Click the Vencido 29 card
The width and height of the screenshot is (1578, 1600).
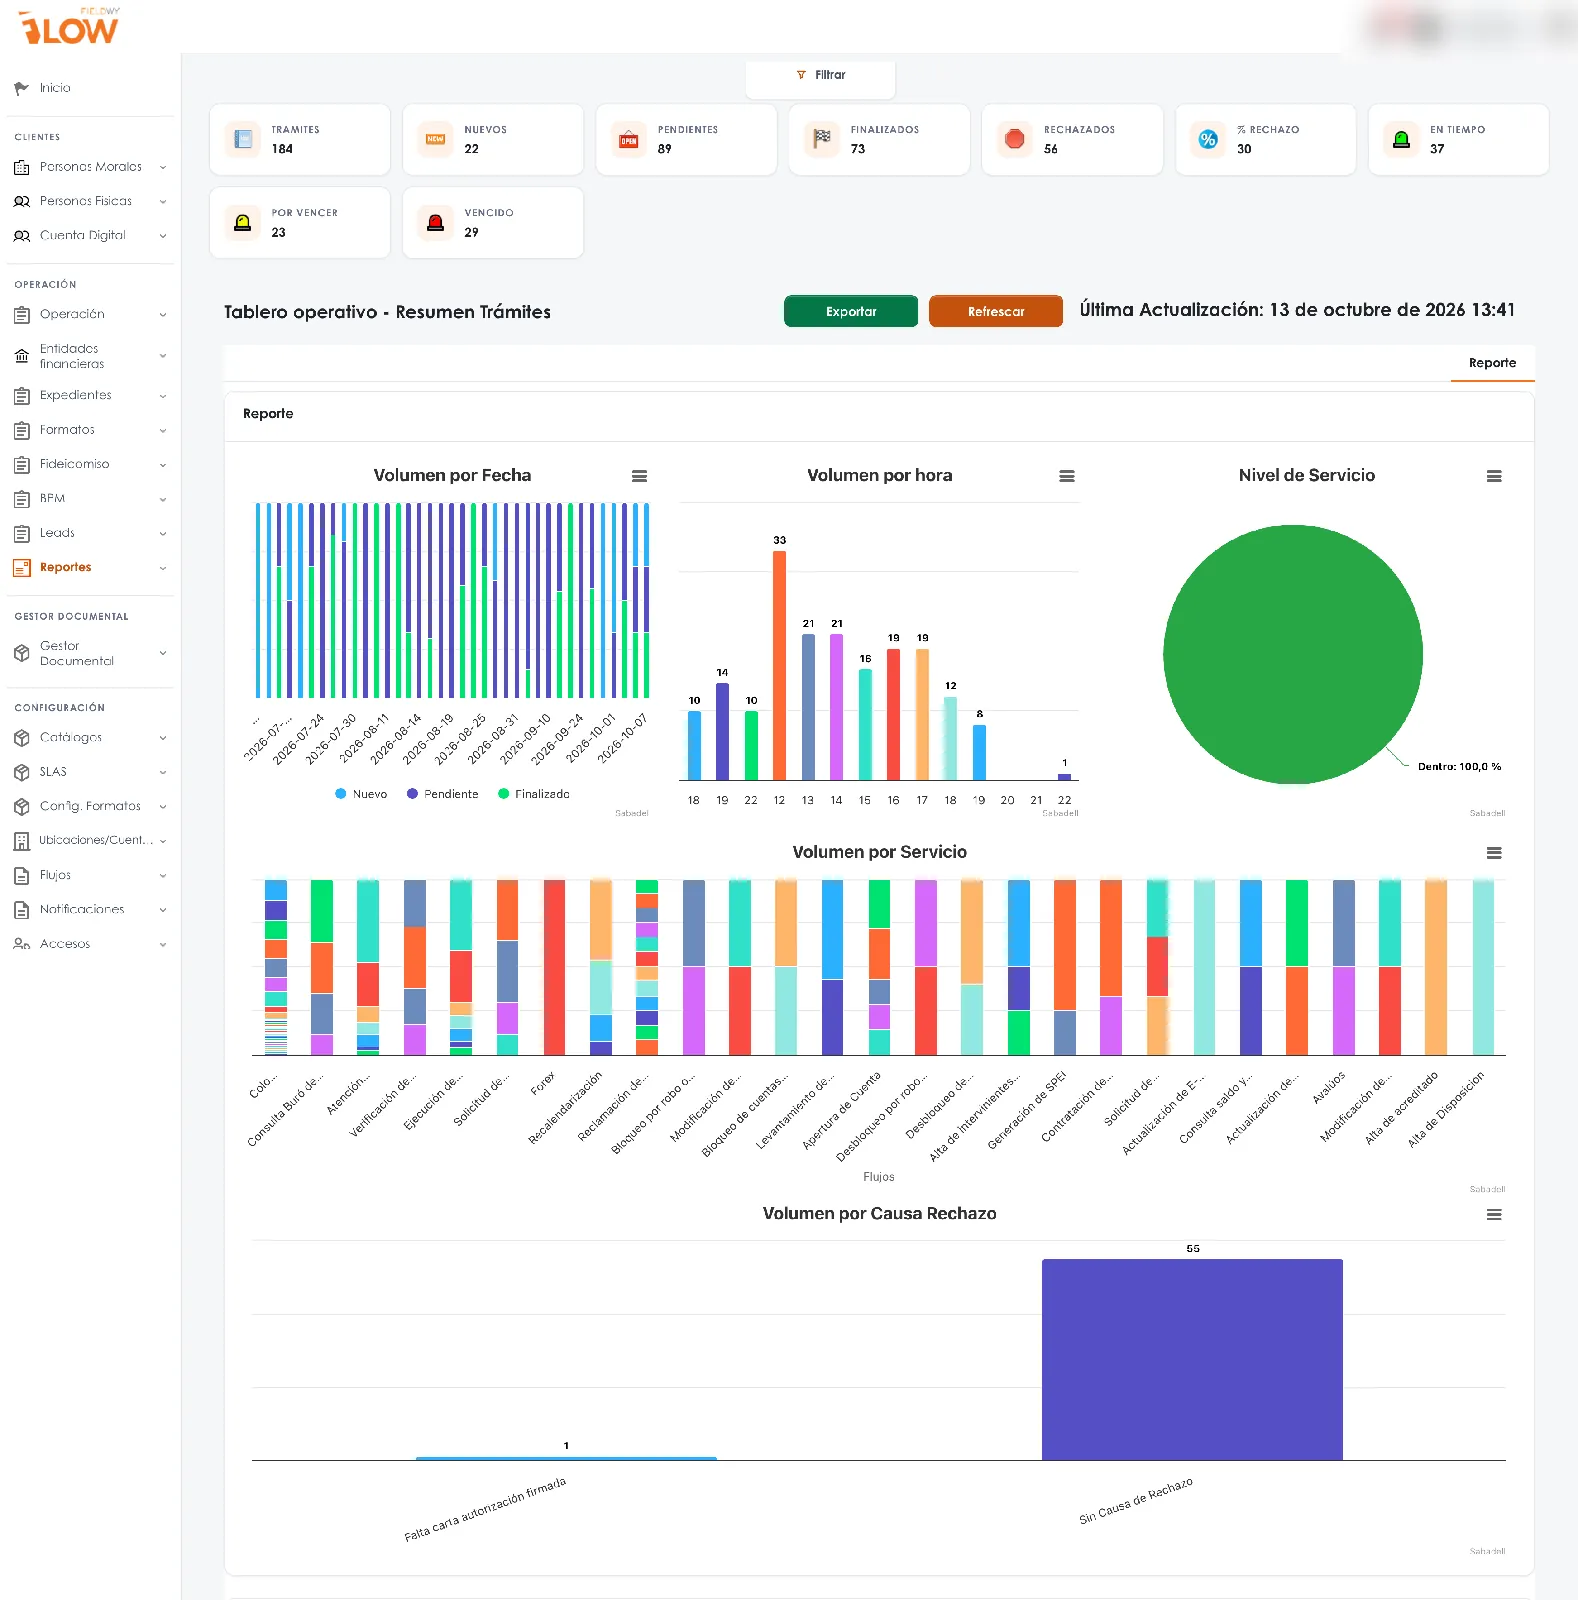(493, 223)
